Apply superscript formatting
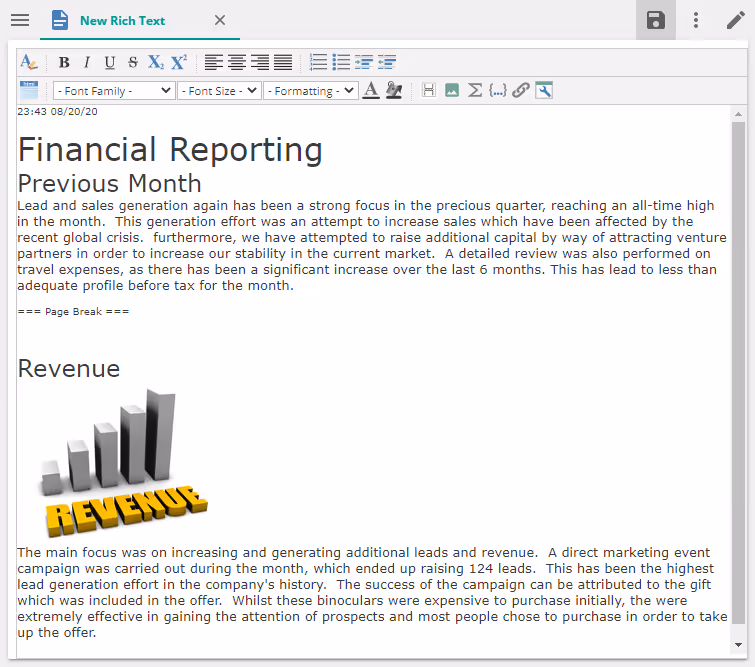 tap(179, 63)
